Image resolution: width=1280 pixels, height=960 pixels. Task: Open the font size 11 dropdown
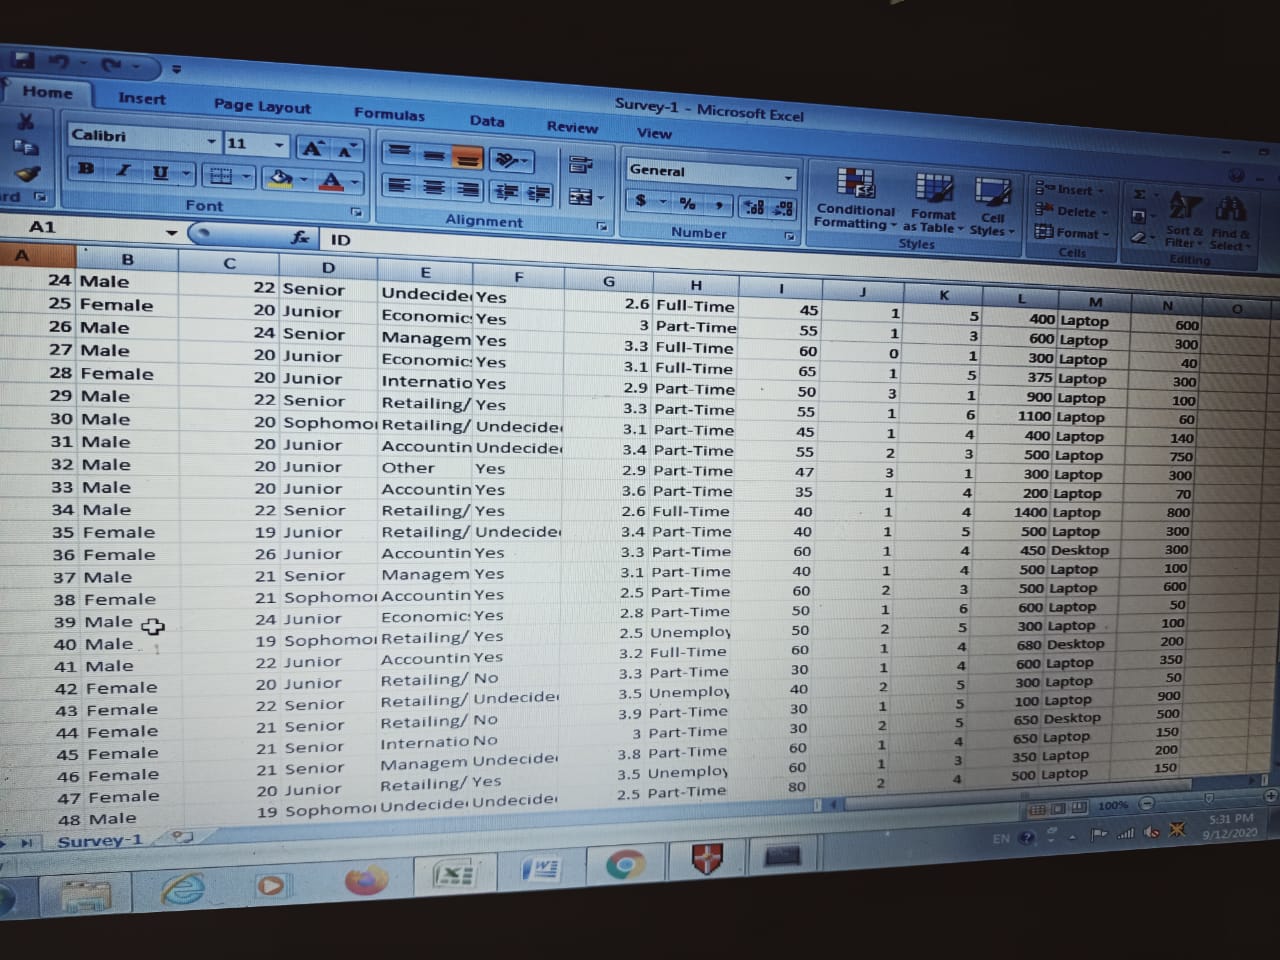click(279, 146)
